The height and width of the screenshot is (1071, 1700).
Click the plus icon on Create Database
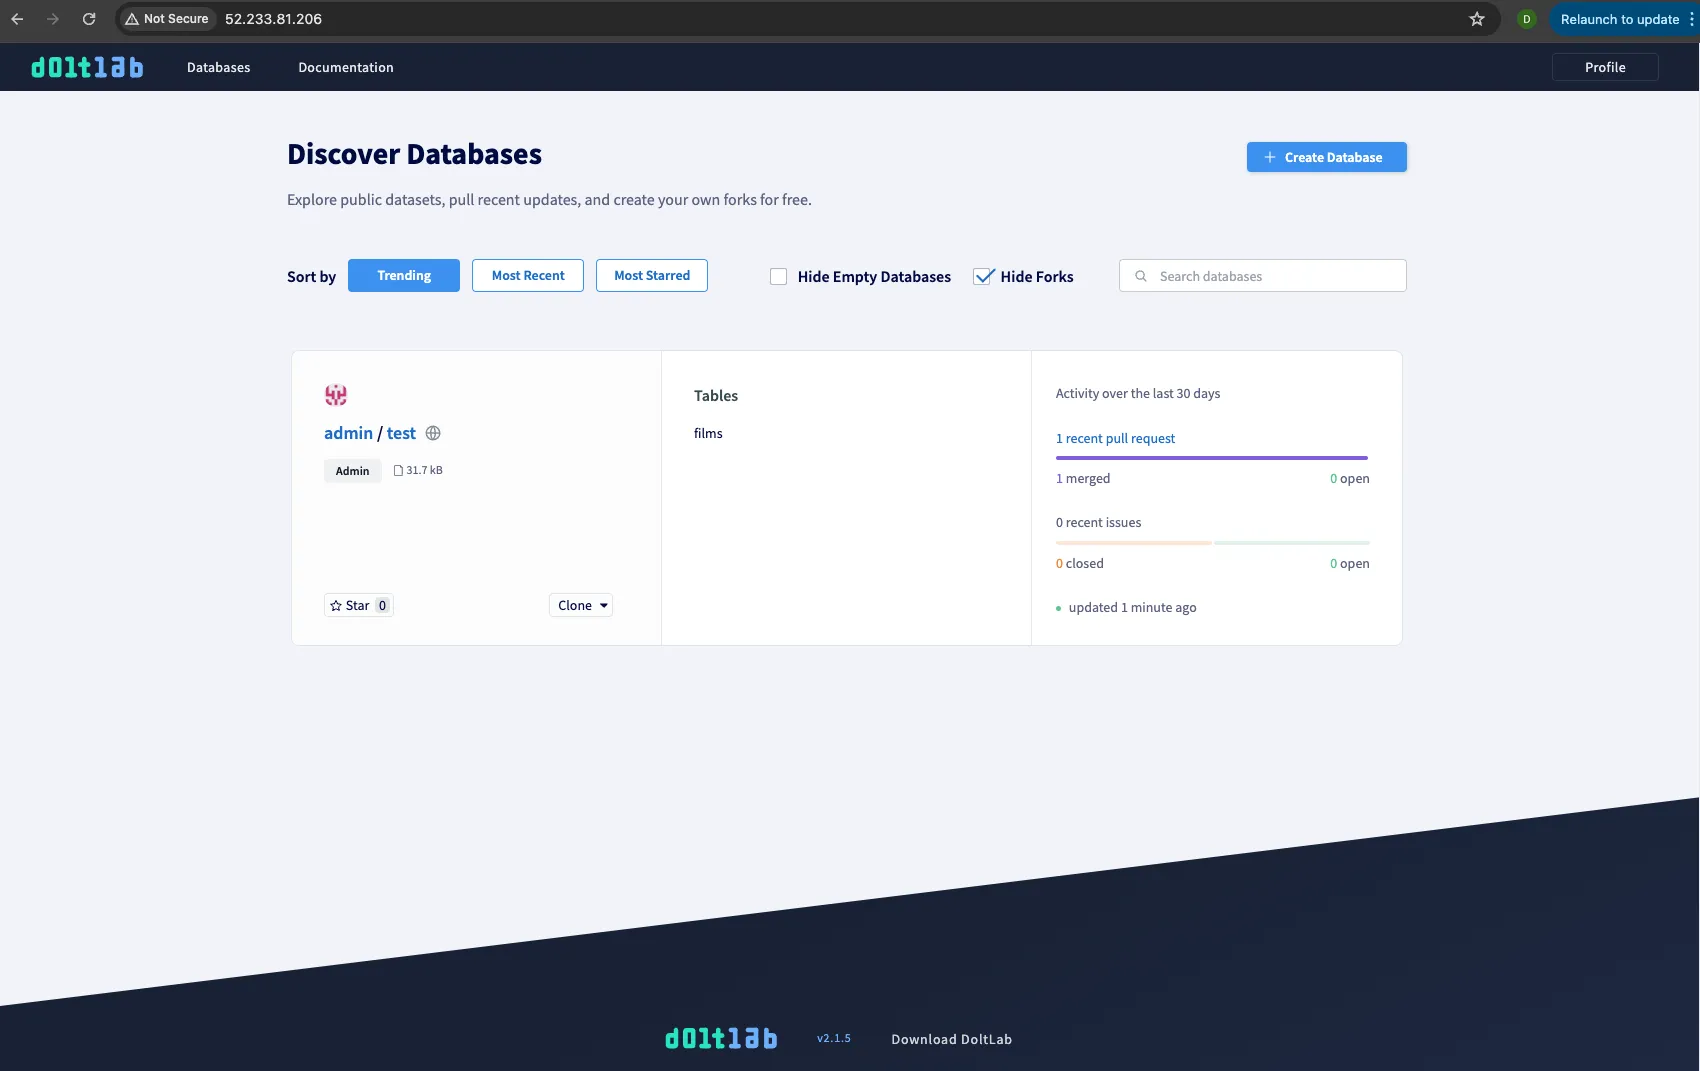(x=1269, y=157)
